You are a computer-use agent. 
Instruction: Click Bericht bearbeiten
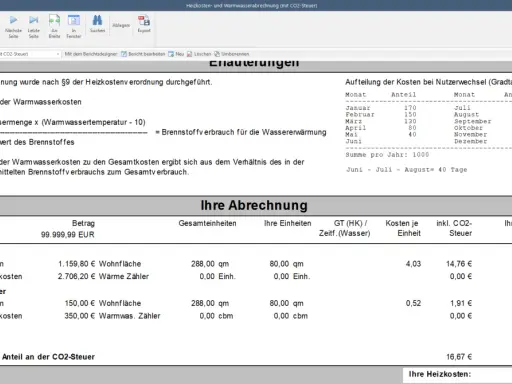click(x=143, y=54)
